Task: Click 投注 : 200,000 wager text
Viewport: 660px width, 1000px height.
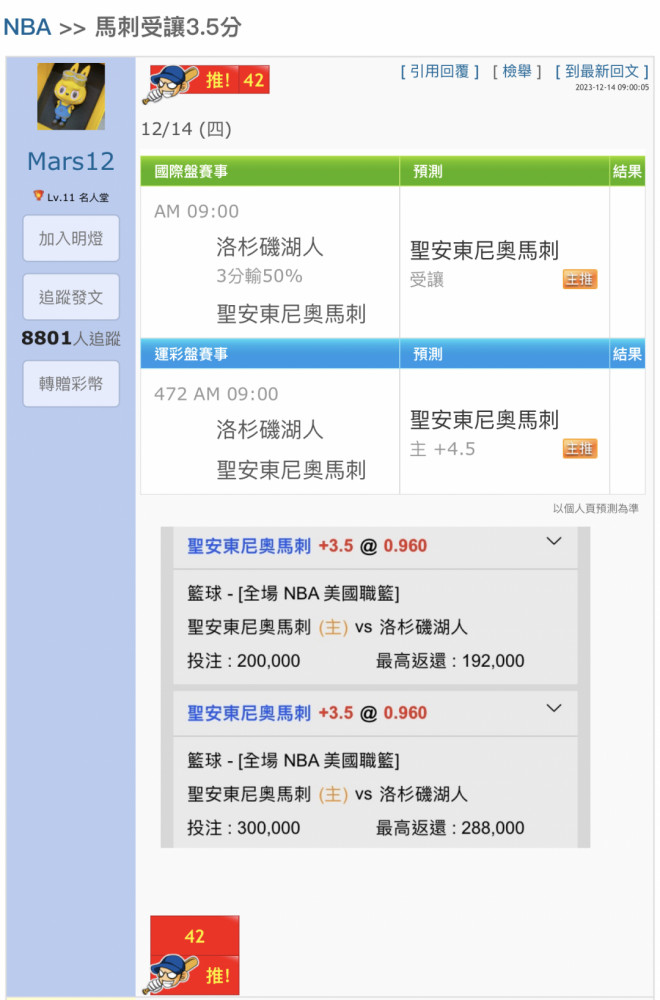Action: click(243, 660)
